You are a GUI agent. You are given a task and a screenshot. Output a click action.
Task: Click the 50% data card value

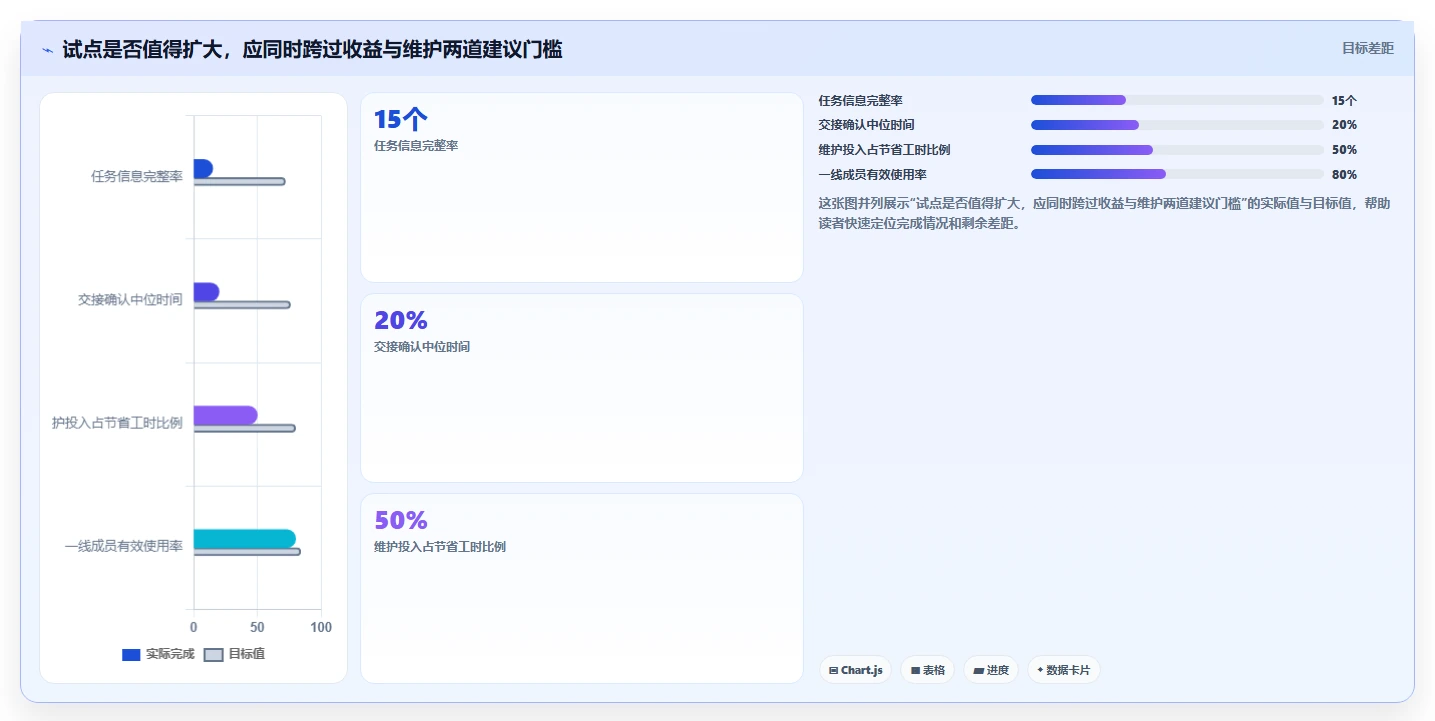point(401,520)
